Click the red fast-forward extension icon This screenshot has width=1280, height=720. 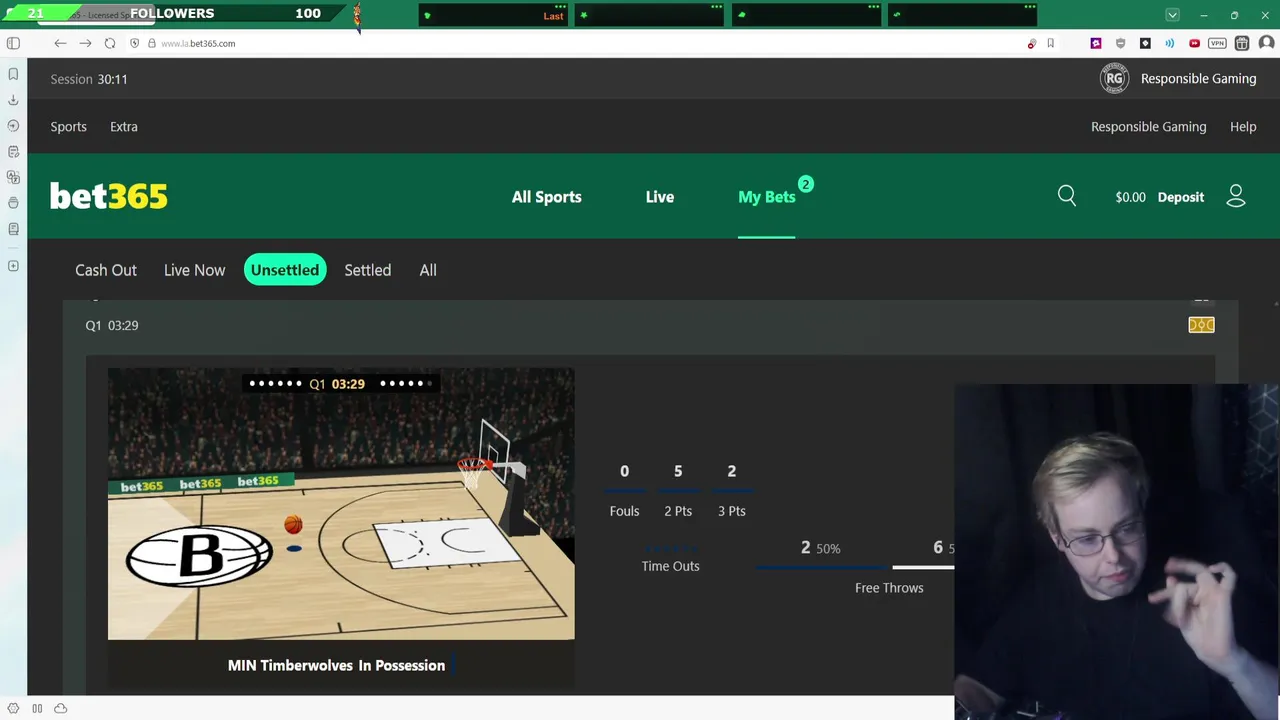(1194, 43)
